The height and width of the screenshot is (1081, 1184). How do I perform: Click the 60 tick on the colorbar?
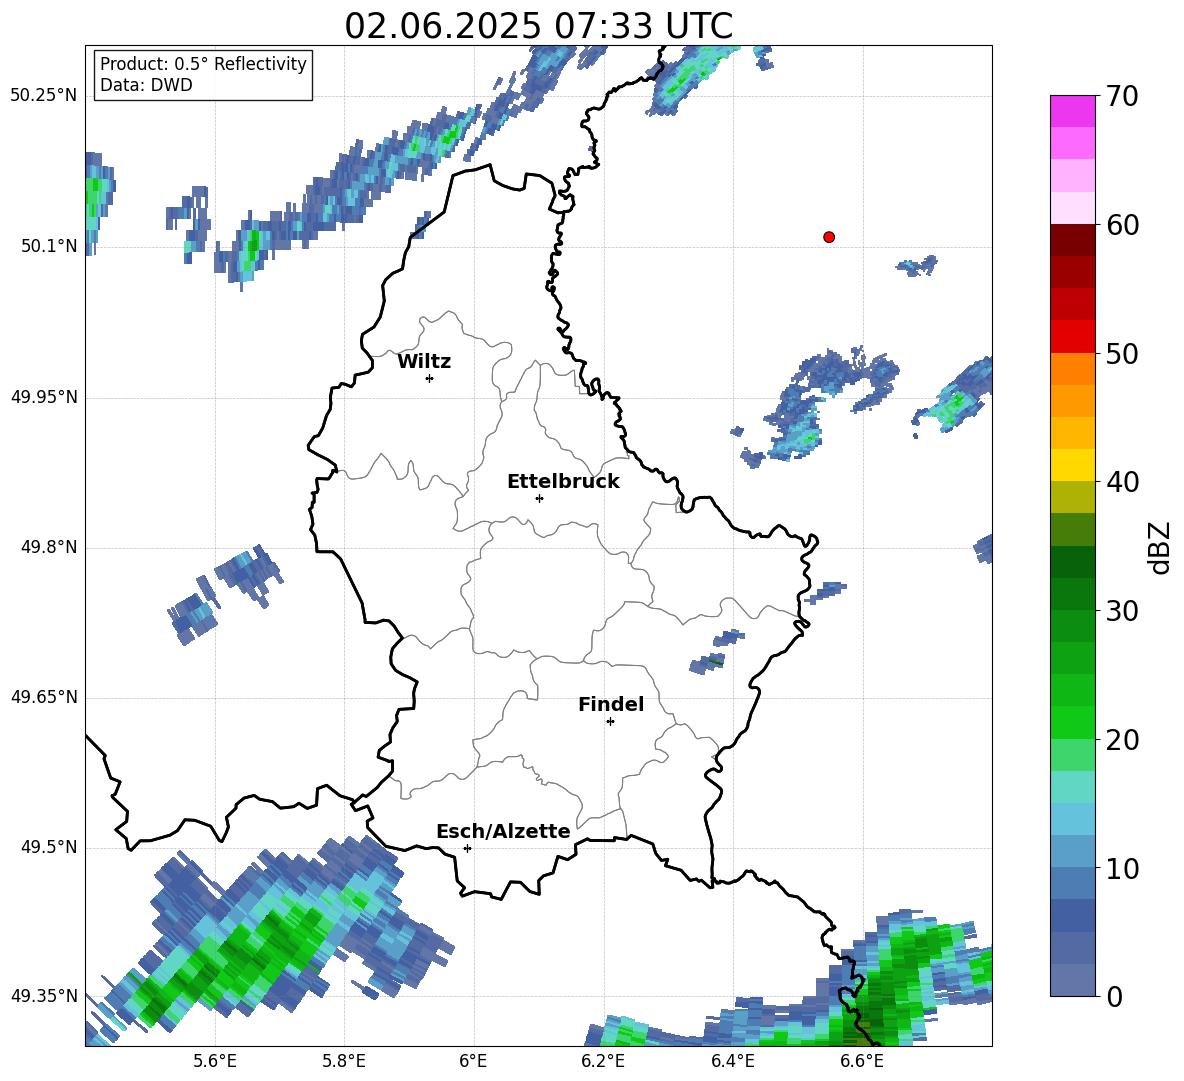1122,225
